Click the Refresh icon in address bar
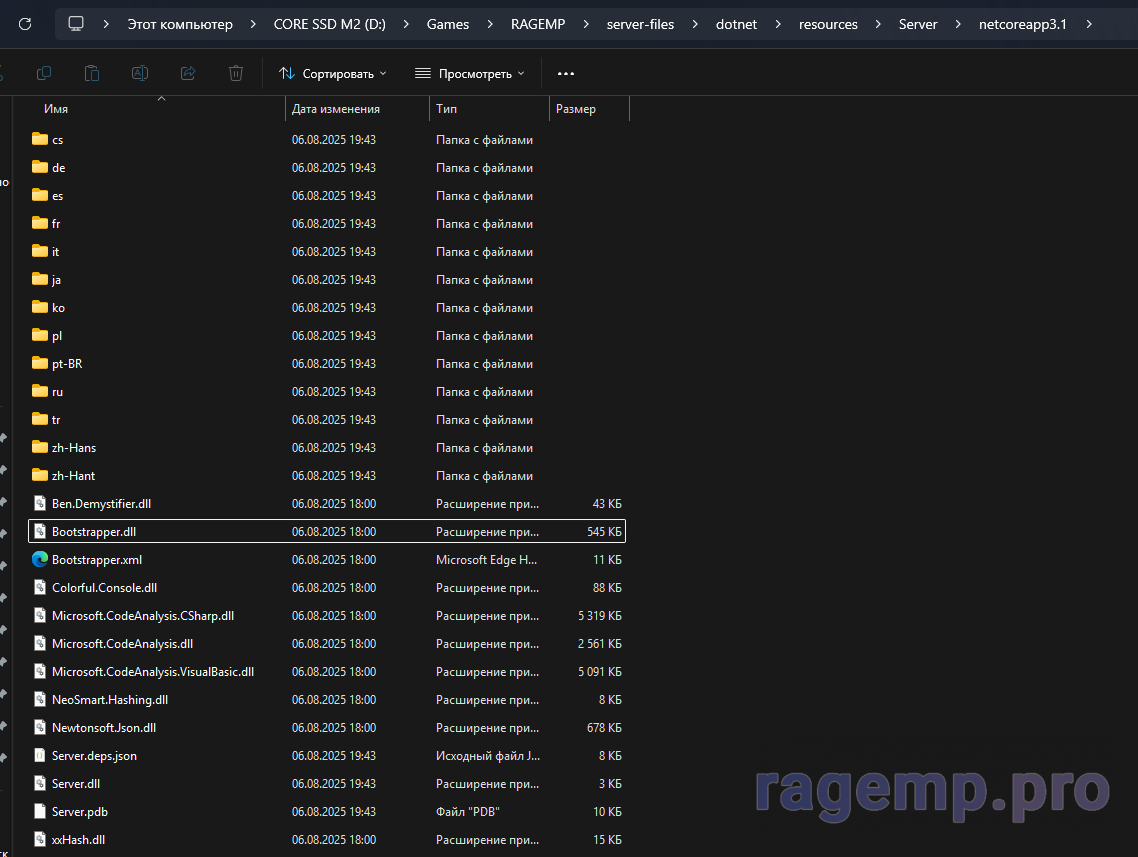Viewport: 1138px width, 857px height. tap(25, 24)
